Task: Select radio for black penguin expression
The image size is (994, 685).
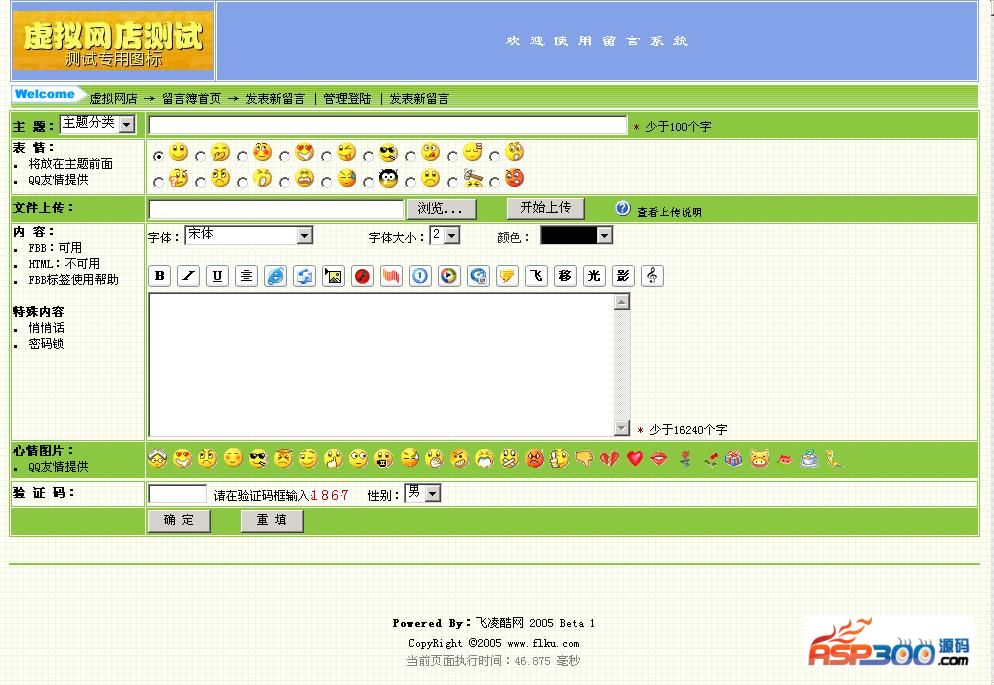Action: [x=368, y=182]
